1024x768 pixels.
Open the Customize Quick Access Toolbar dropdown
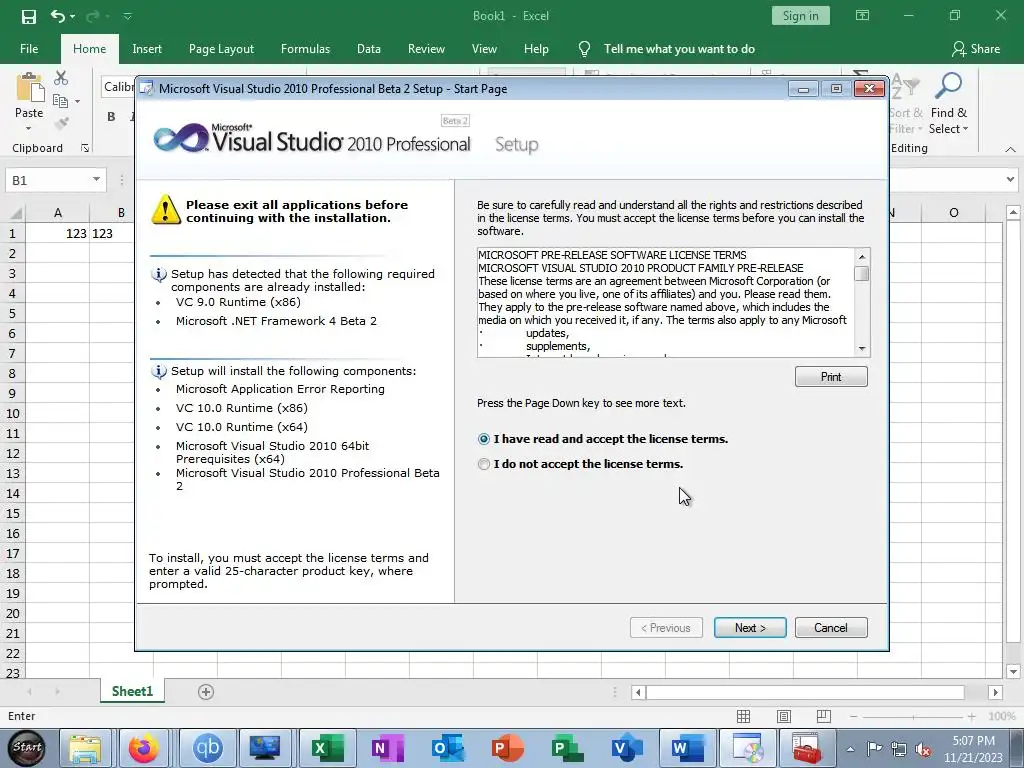tap(127, 16)
